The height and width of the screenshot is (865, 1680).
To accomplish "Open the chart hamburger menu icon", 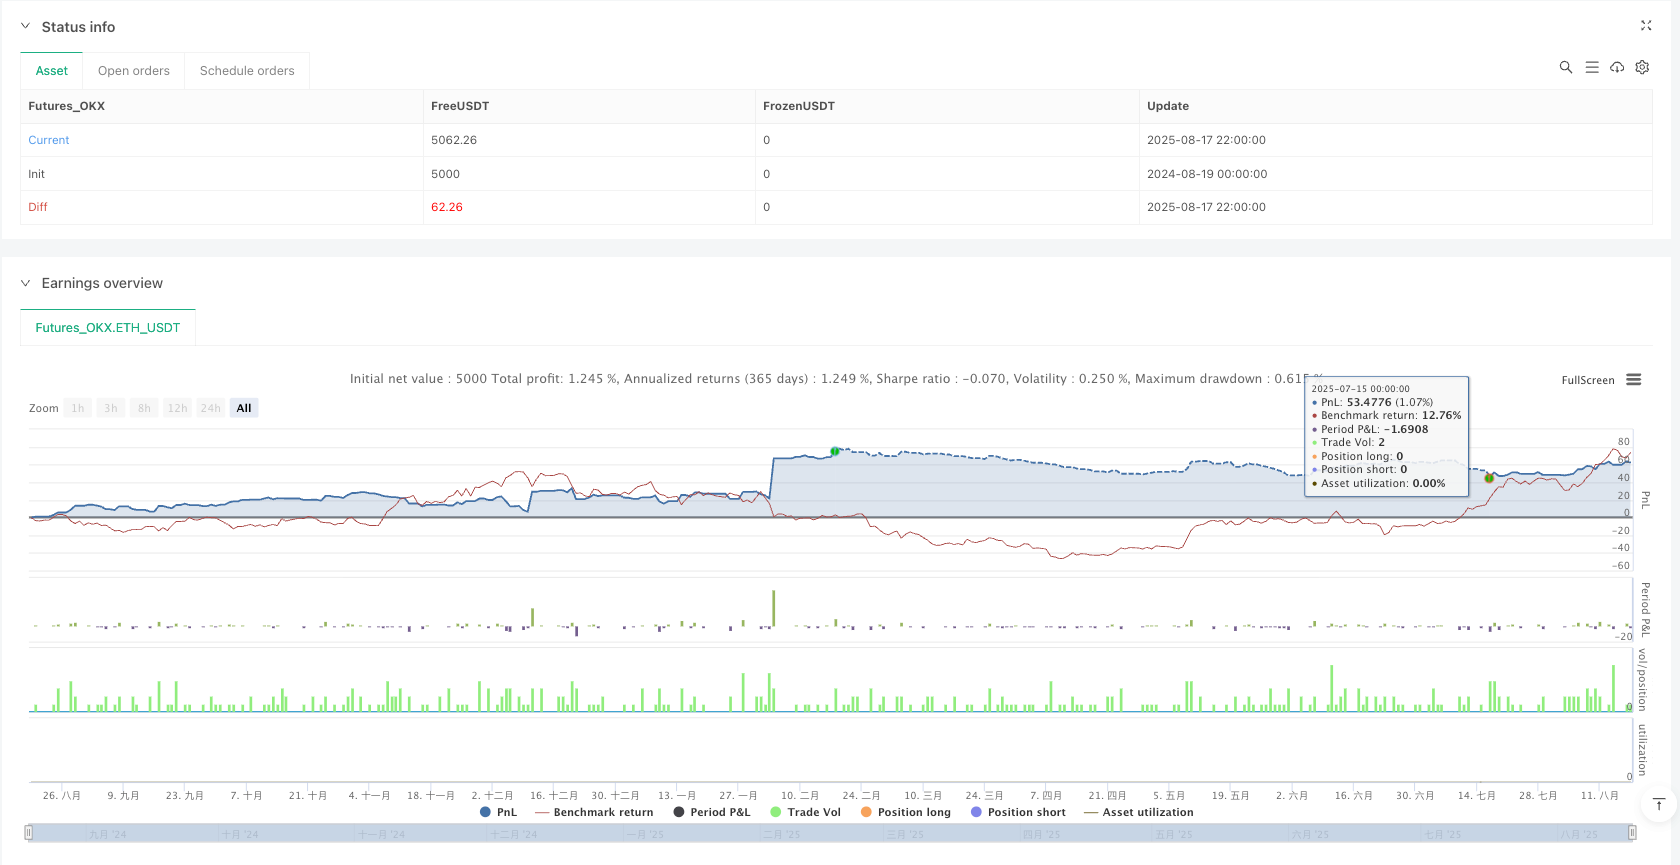I will click(x=1634, y=380).
